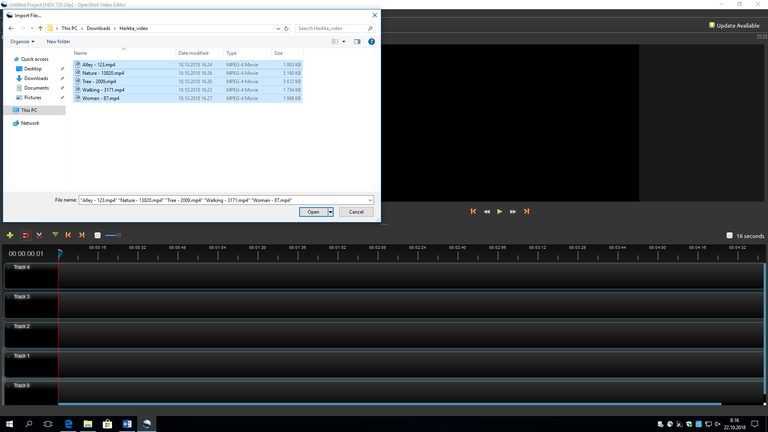
Task: Select the Tree - 2009.mp4 file
Action: point(99,81)
